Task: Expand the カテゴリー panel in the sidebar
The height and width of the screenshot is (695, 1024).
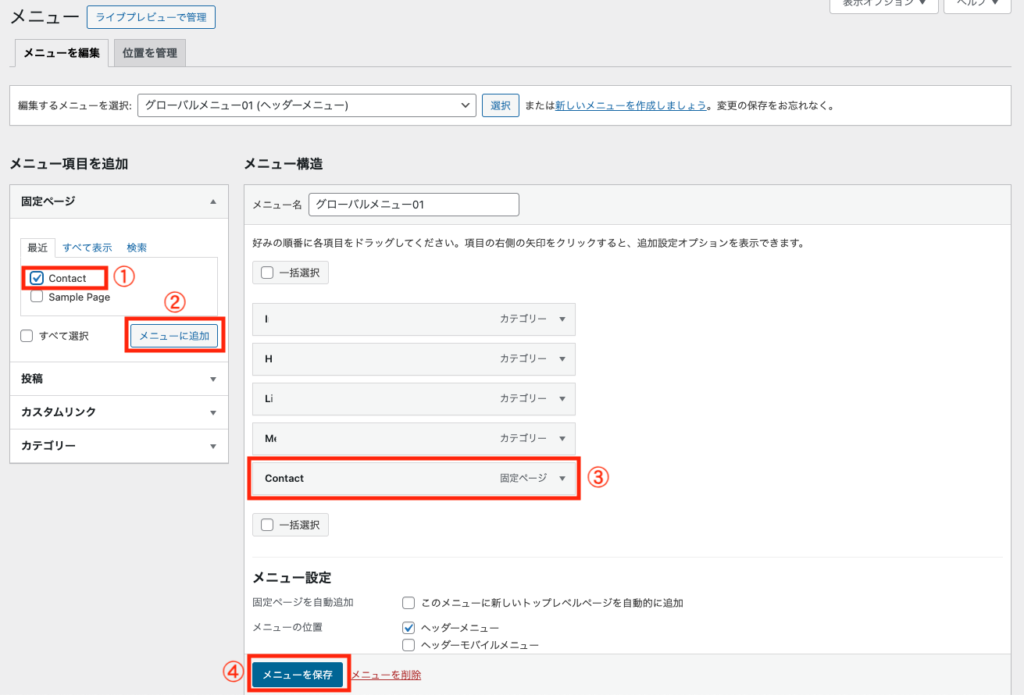Action: point(213,446)
